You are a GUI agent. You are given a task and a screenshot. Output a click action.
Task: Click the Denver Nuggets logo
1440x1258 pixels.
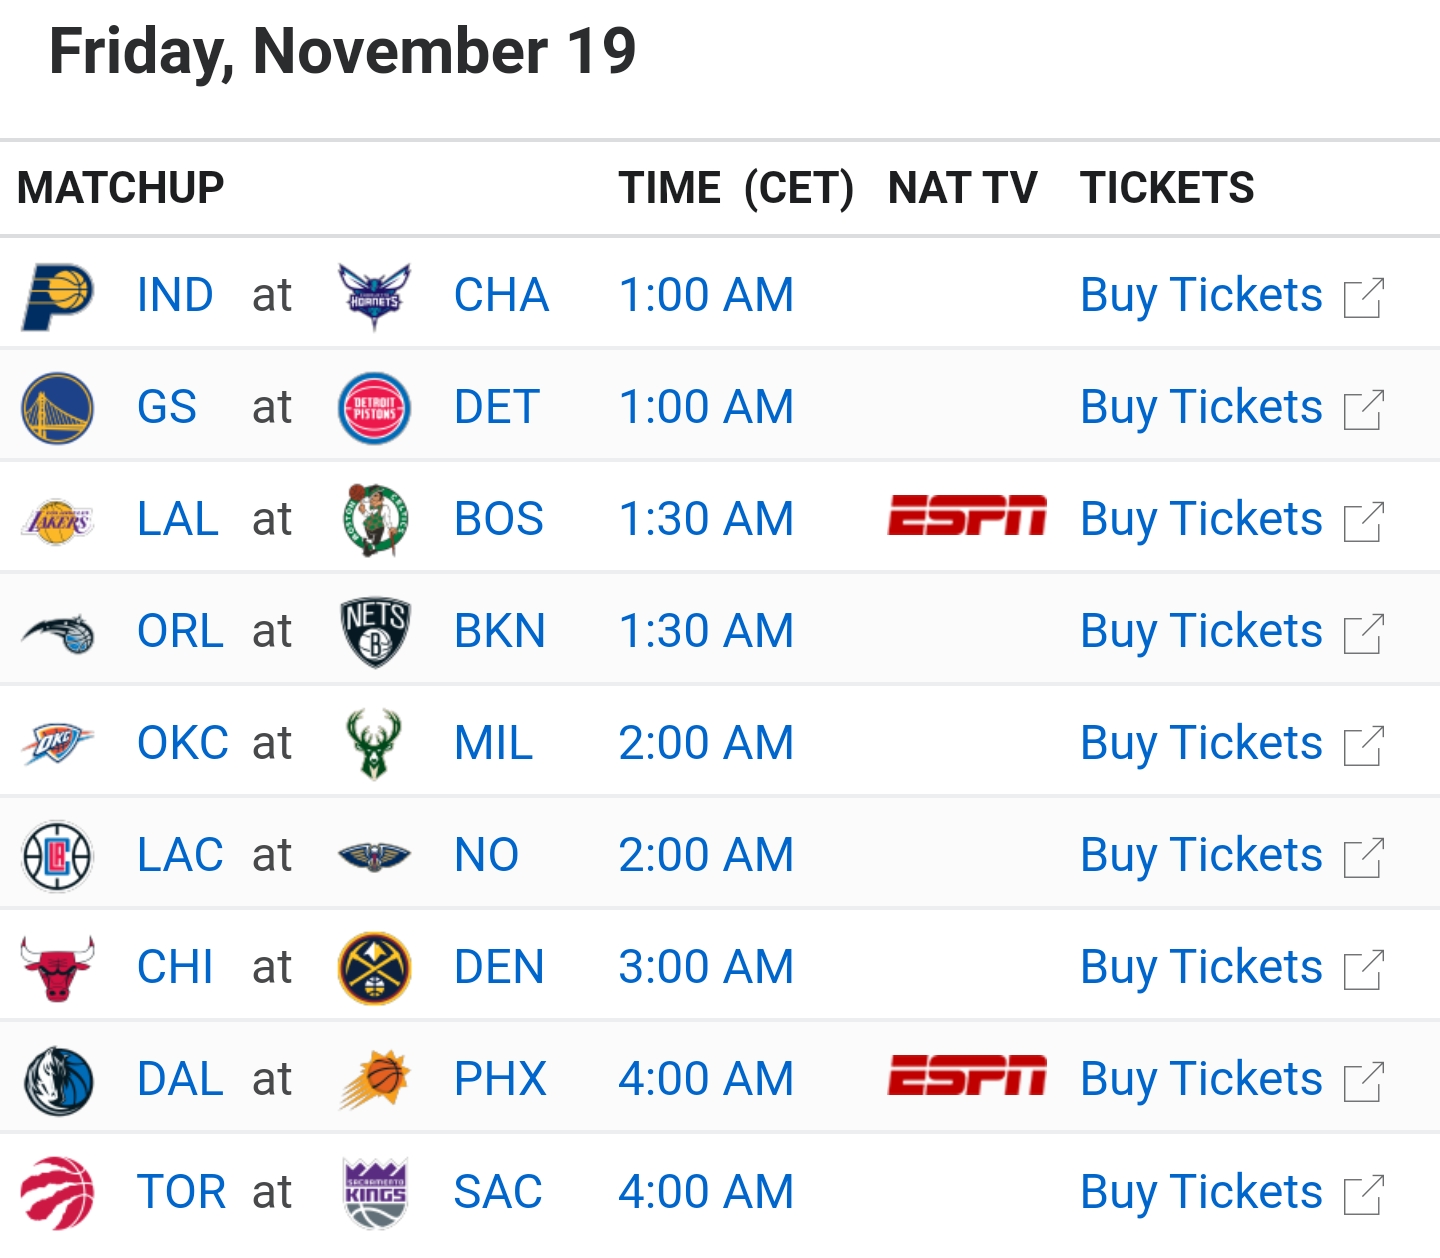coord(374,968)
